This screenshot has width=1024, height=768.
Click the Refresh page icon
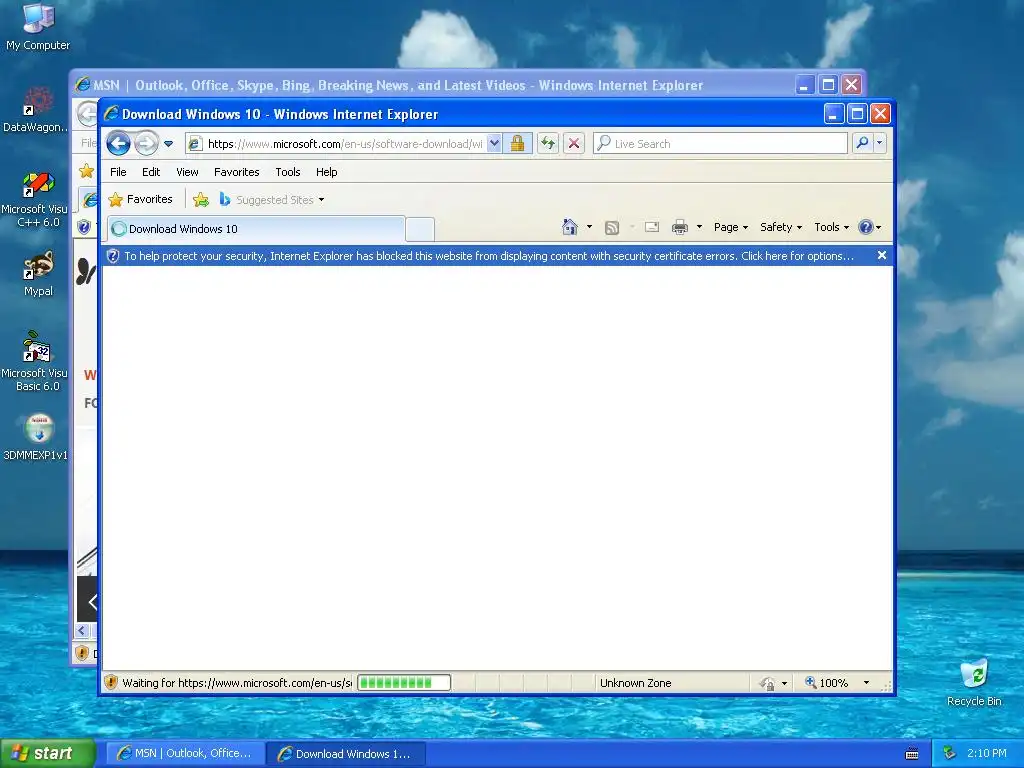tap(548, 143)
